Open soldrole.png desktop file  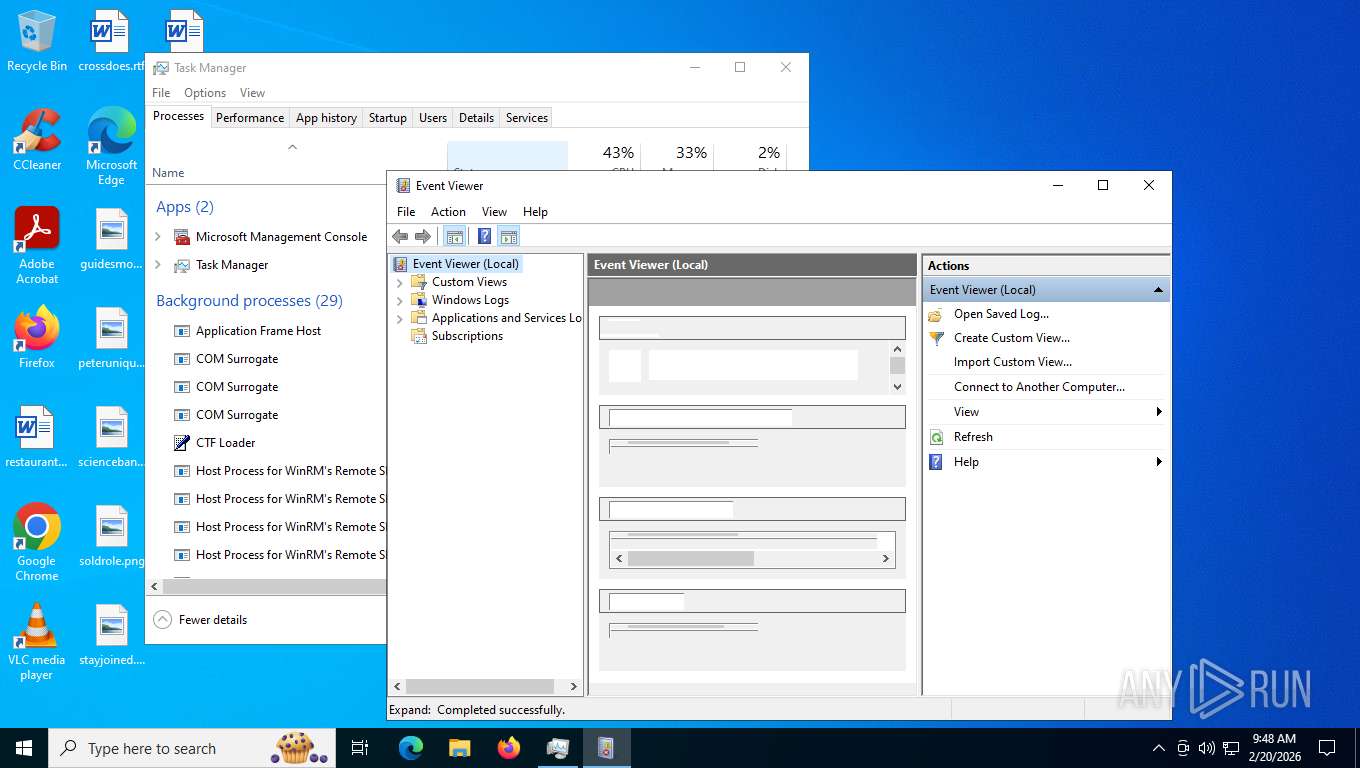112,536
